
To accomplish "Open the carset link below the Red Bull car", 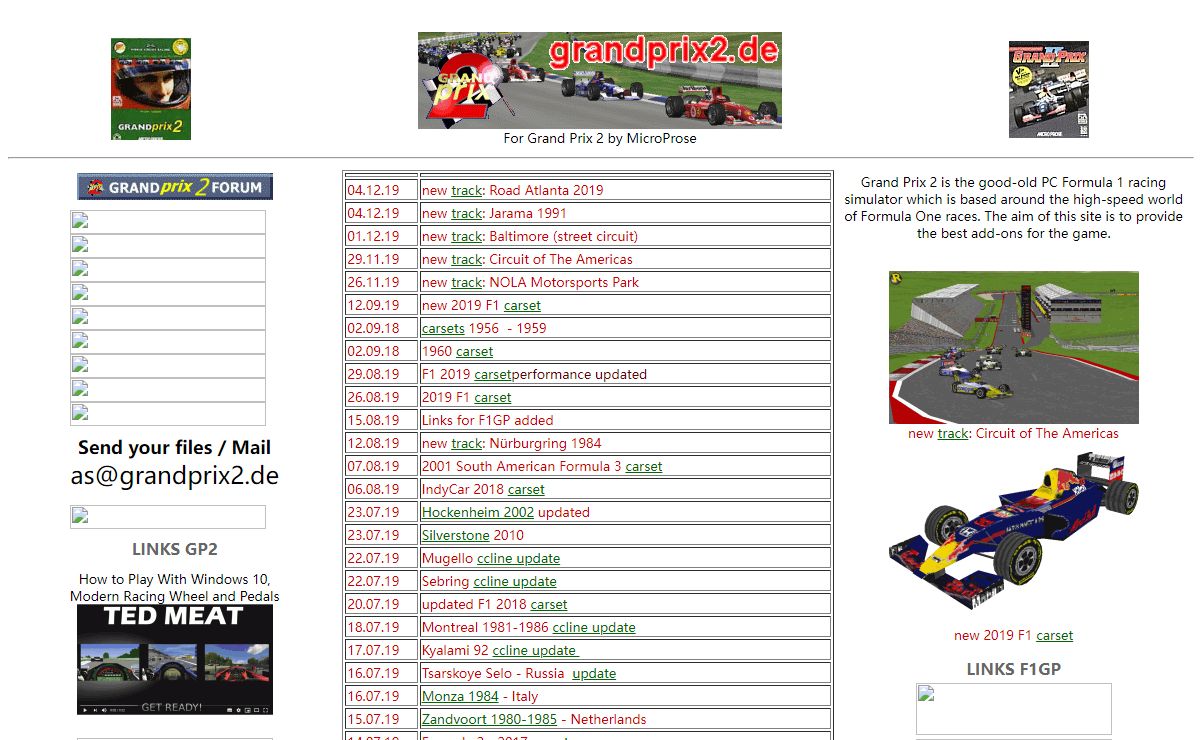I will [1054, 635].
